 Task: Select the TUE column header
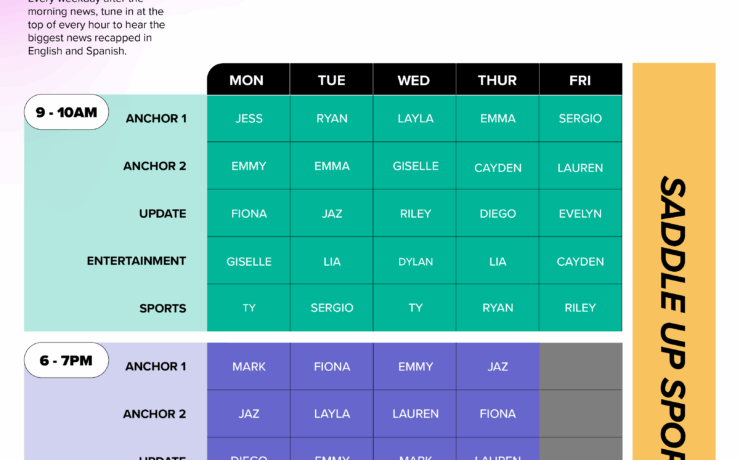pos(331,80)
